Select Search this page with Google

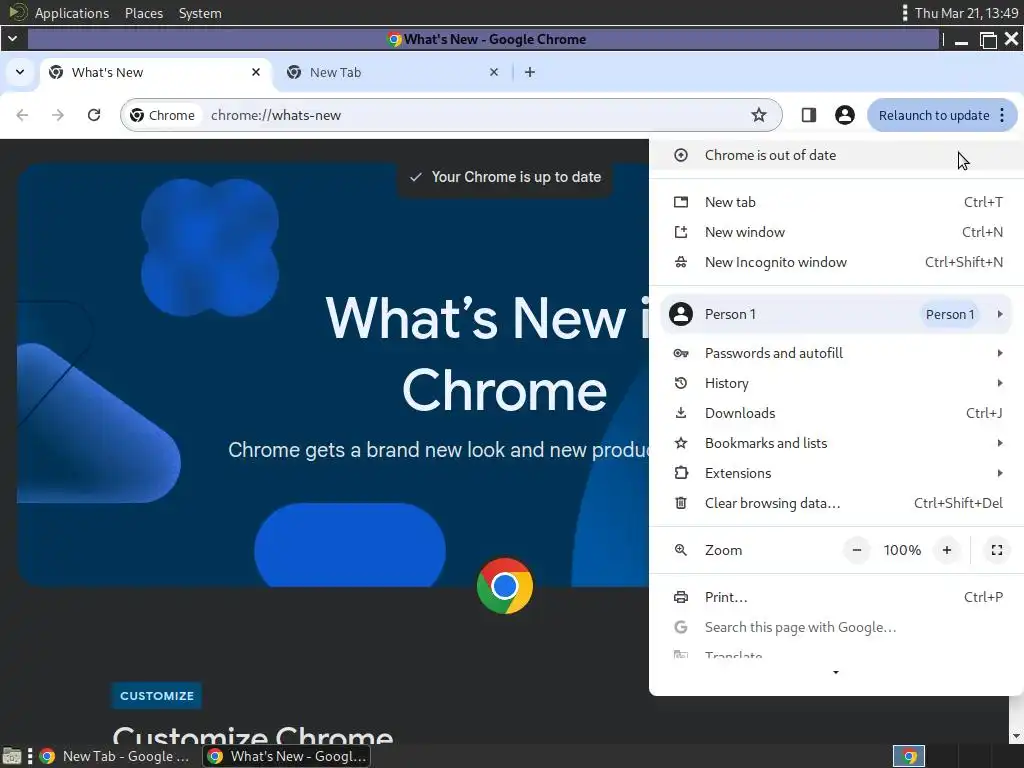click(836, 628)
